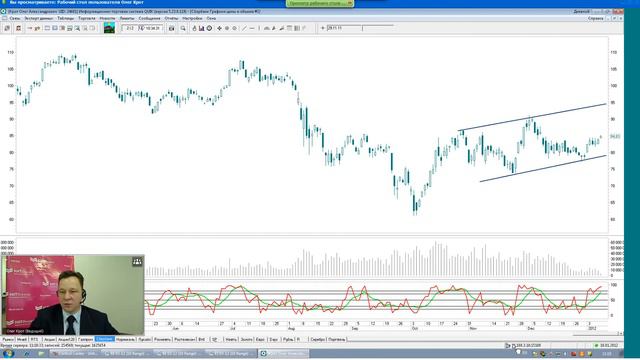
Task: Open Internet Explorer from the taskbar
Action: coord(27,353)
